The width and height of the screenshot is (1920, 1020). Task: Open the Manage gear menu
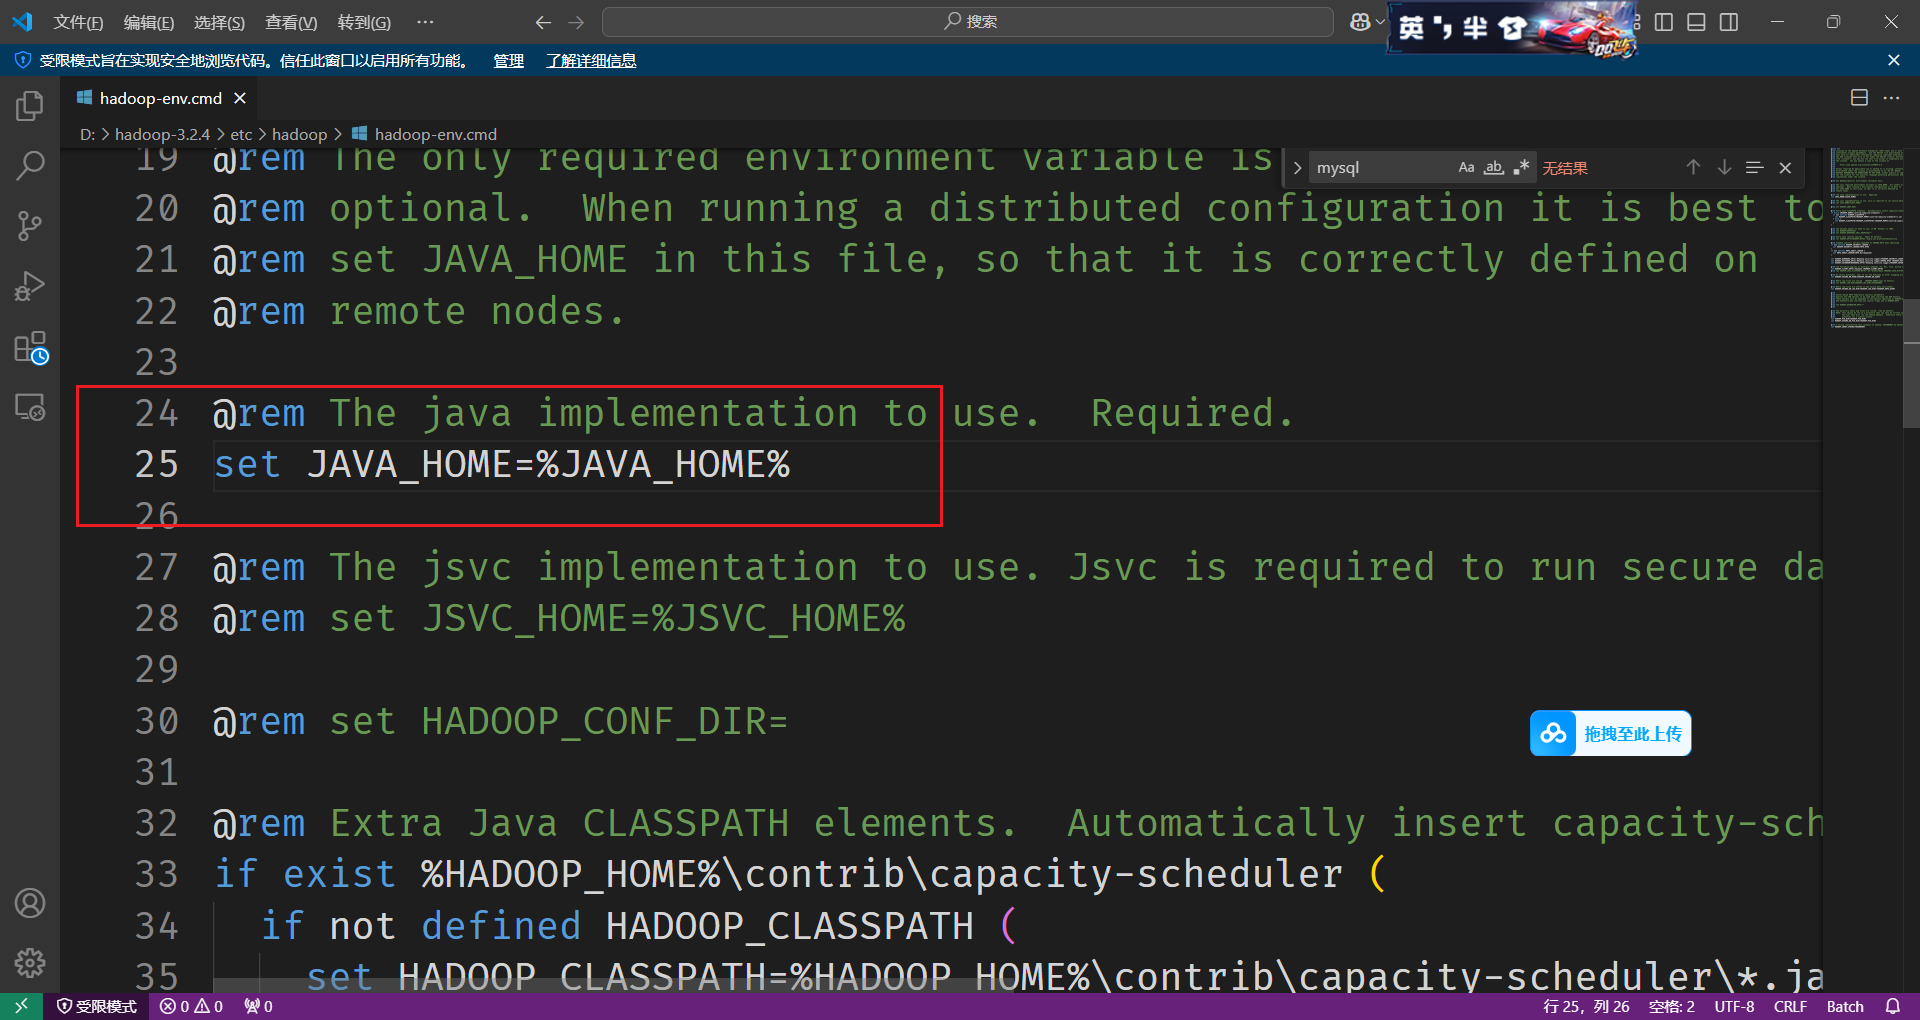pos(30,963)
